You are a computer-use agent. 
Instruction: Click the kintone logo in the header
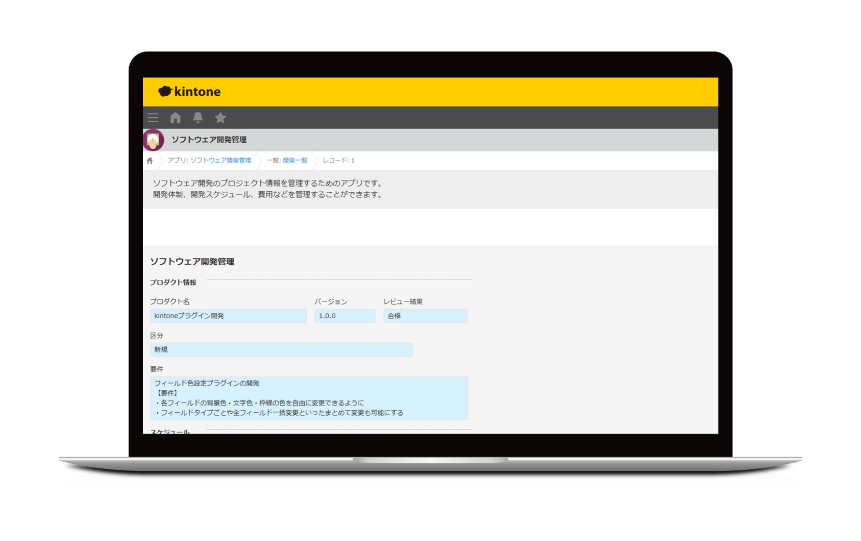click(189, 91)
